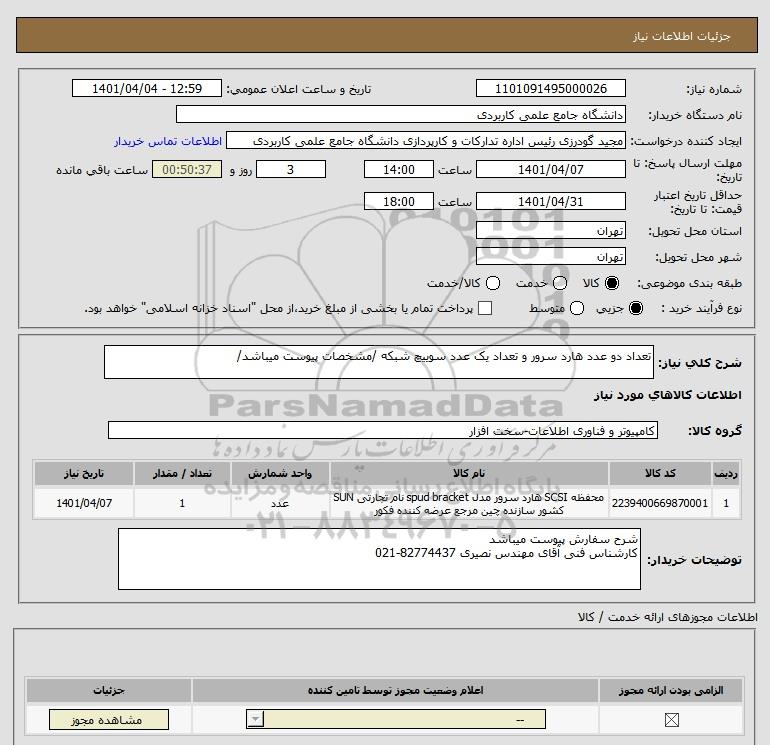770x745 pixels.
Task: Select the جزیی purchase type radio
Action: click(x=635, y=308)
